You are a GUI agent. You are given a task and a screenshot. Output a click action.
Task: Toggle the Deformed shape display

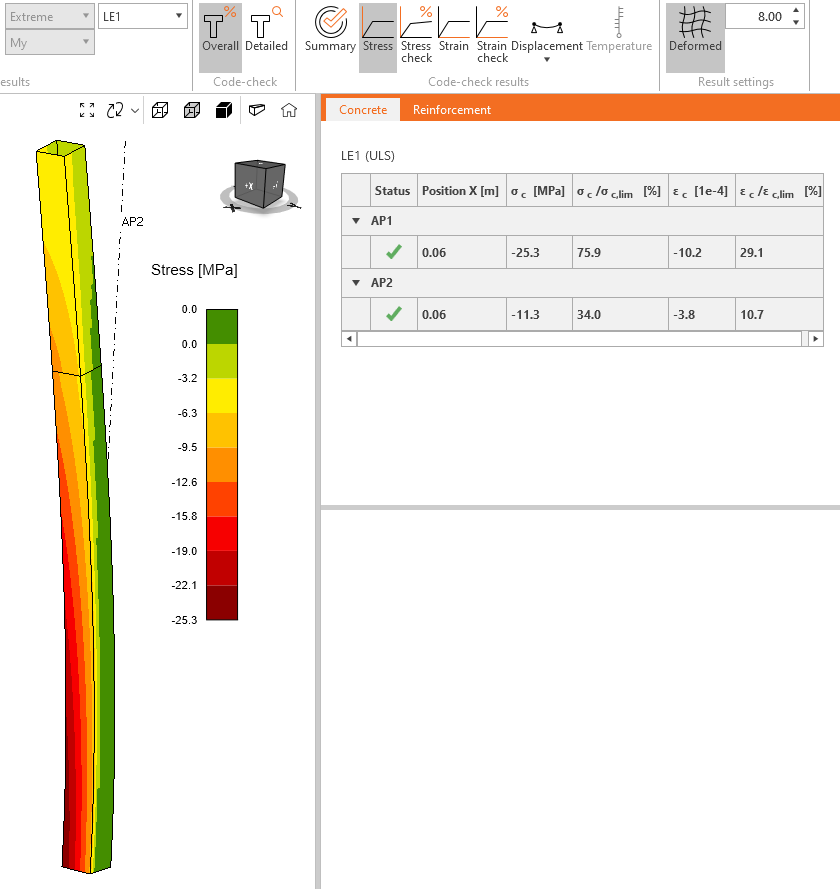pos(695,30)
